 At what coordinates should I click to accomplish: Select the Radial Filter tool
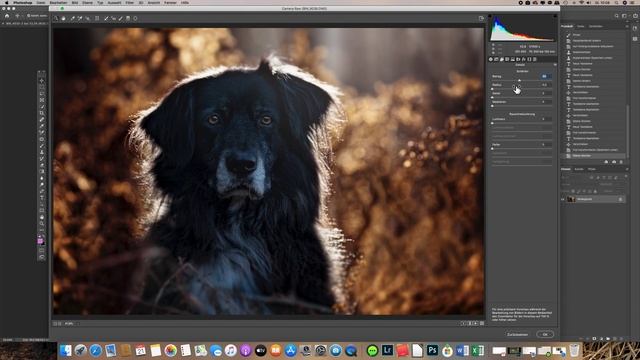coord(135,18)
